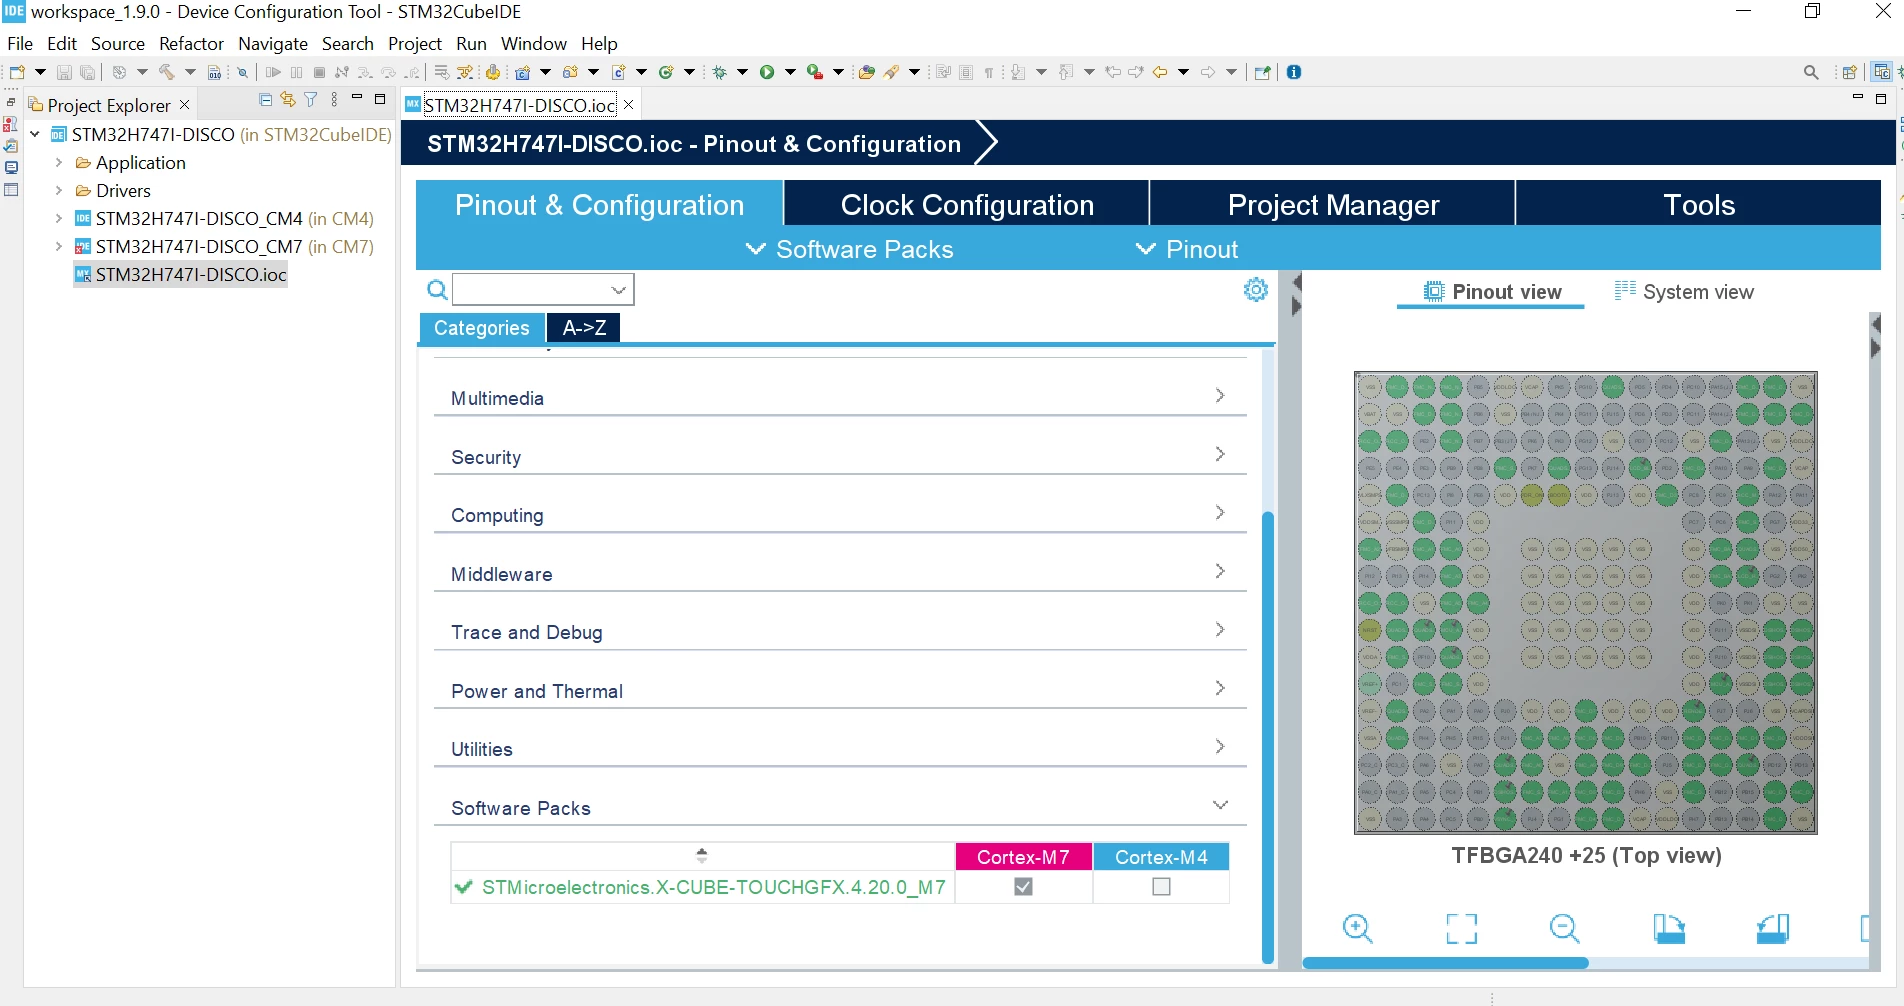1904x1006 pixels.
Task: Open the File menu
Action: click(20, 44)
